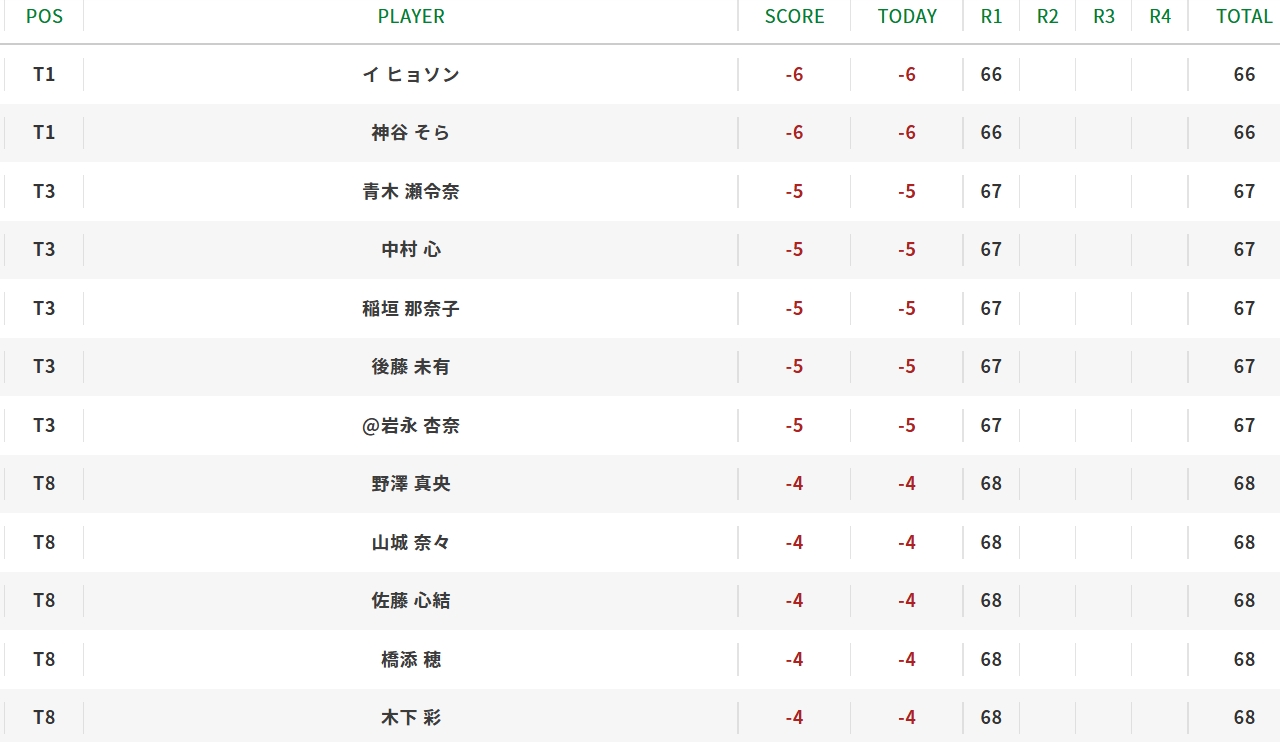1280x742 pixels.
Task: Open 稲垣 那奈子 player details
Action: (411, 309)
